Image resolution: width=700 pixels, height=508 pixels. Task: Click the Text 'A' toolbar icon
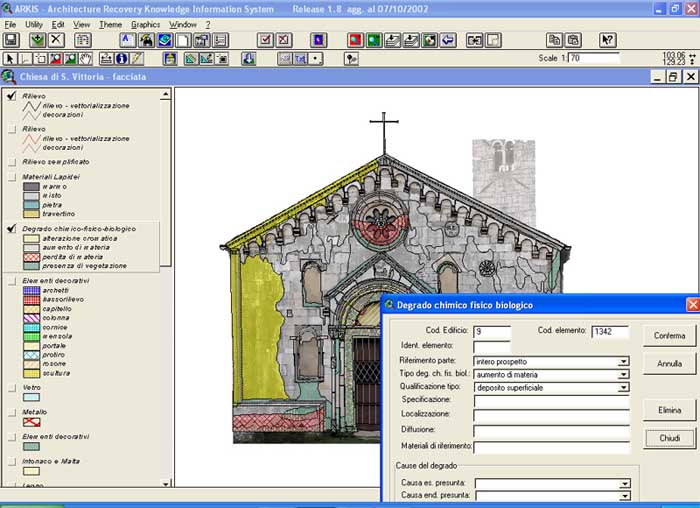pos(127,40)
